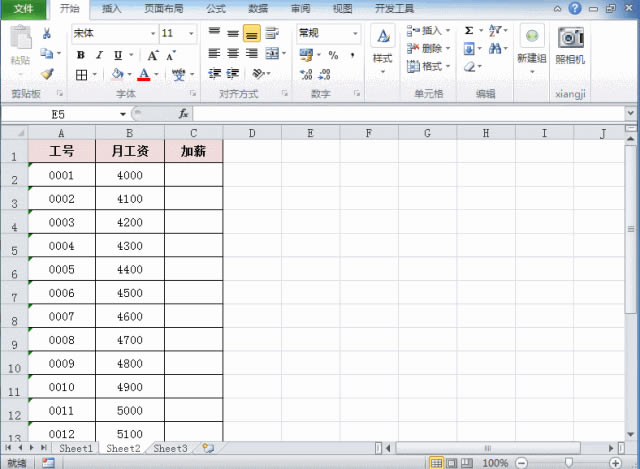
Task: Toggle Bold formatting
Action: click(x=81, y=55)
